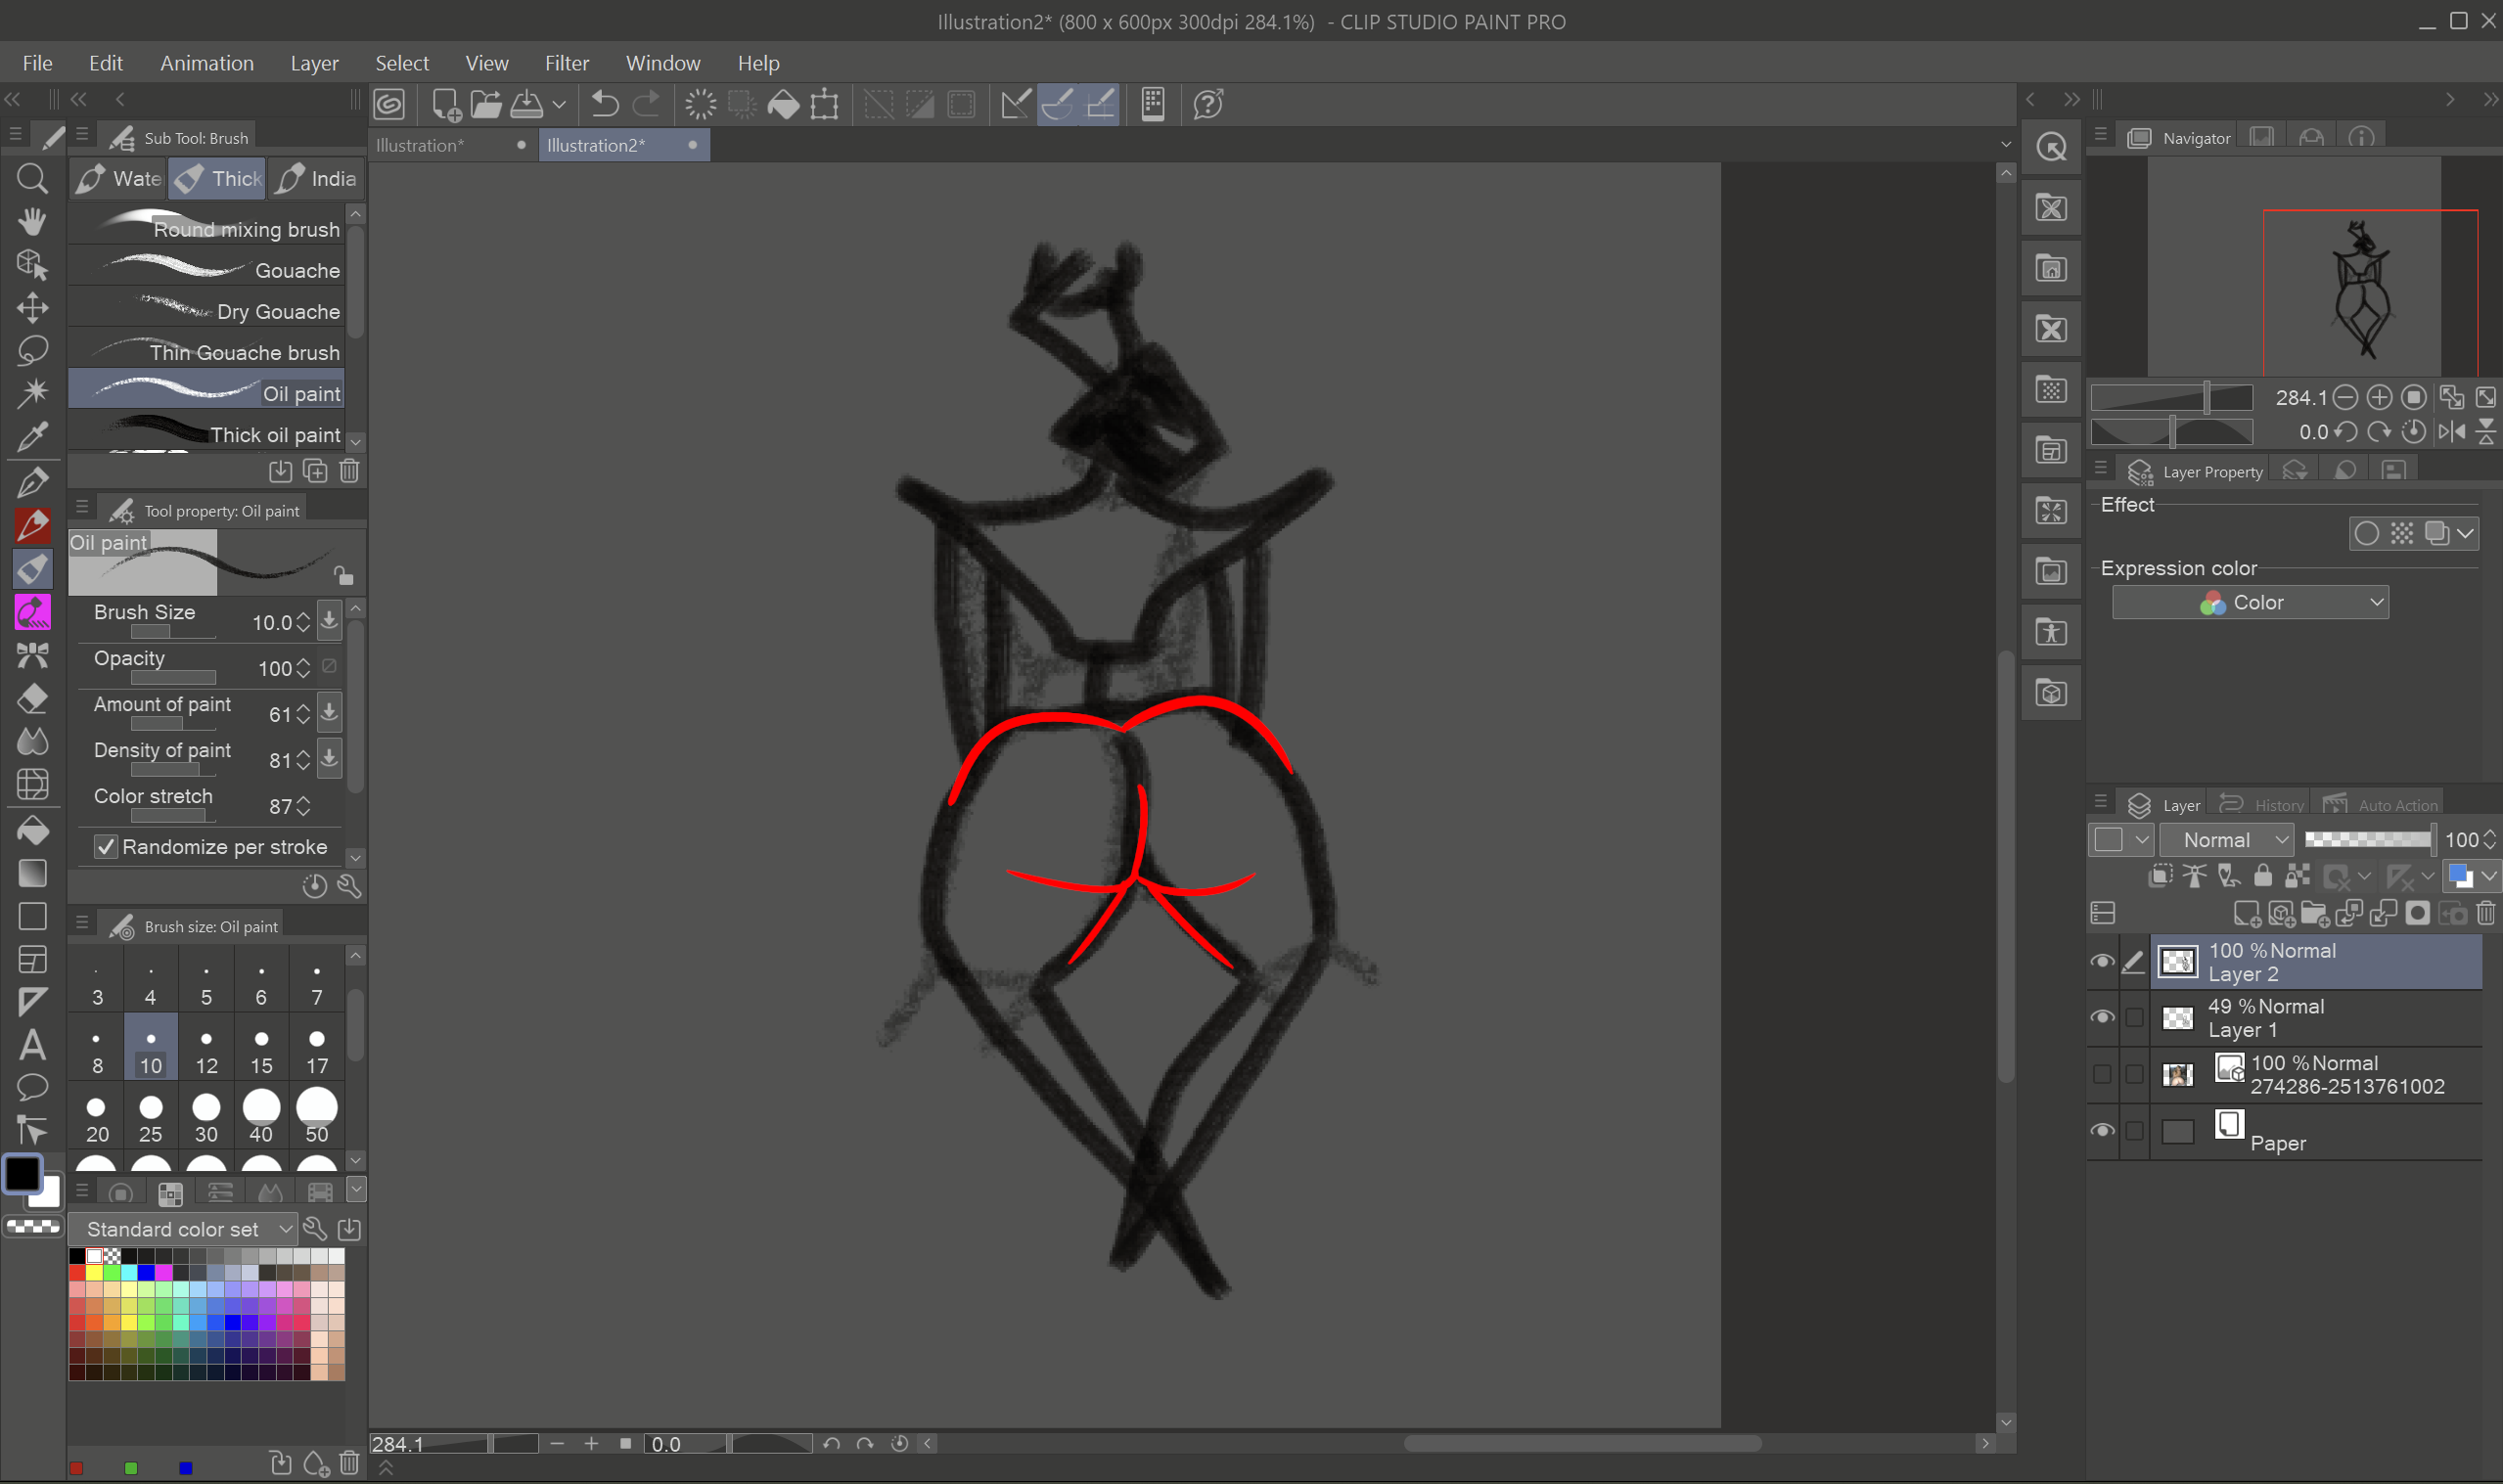Hide the Paper layer
This screenshot has width=2503, height=1484.
pyautogui.click(x=2101, y=1131)
